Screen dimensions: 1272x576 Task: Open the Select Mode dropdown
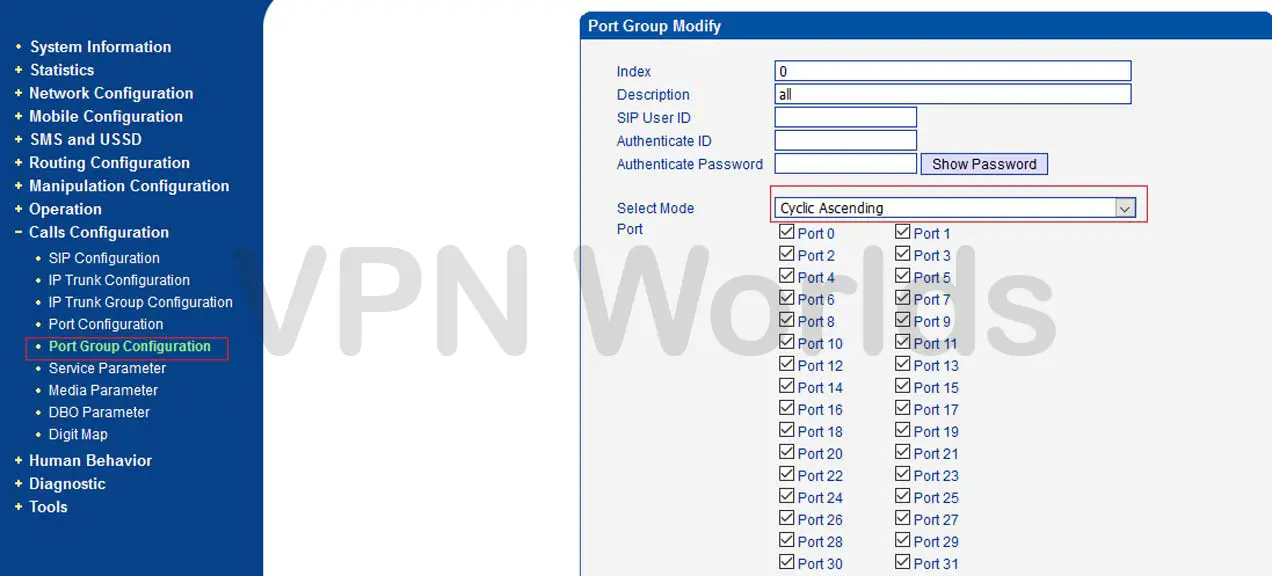pos(1125,207)
